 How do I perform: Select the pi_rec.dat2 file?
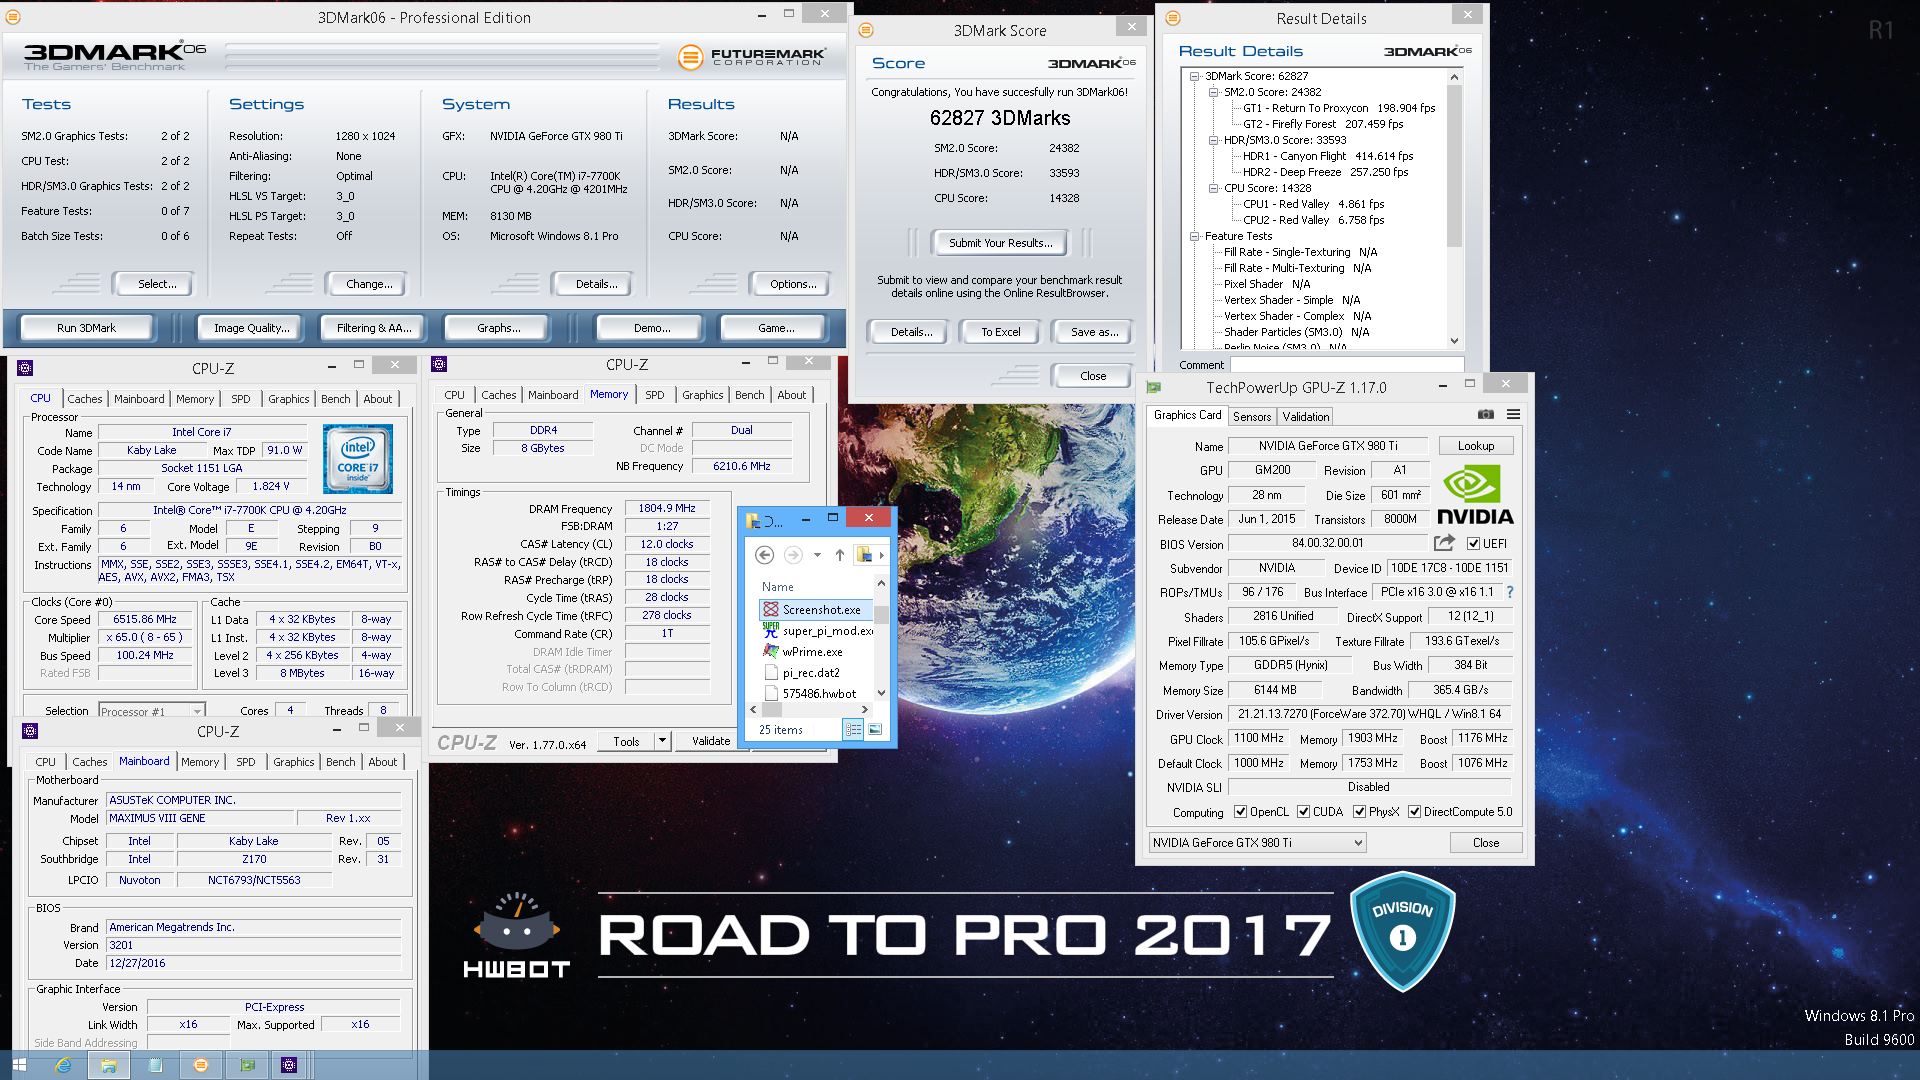(x=811, y=673)
